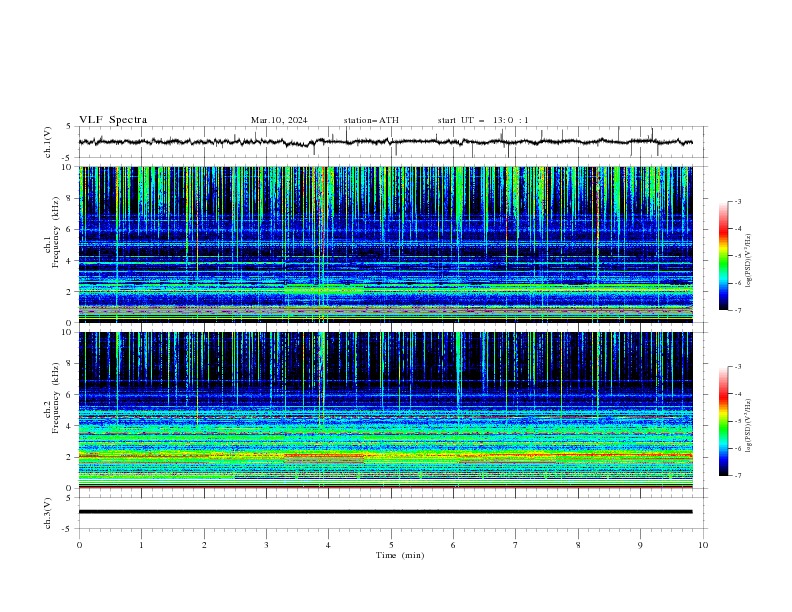Click the 'Time (min)' axis label
Viewport: 792px width, 612px height.
click(x=400, y=555)
